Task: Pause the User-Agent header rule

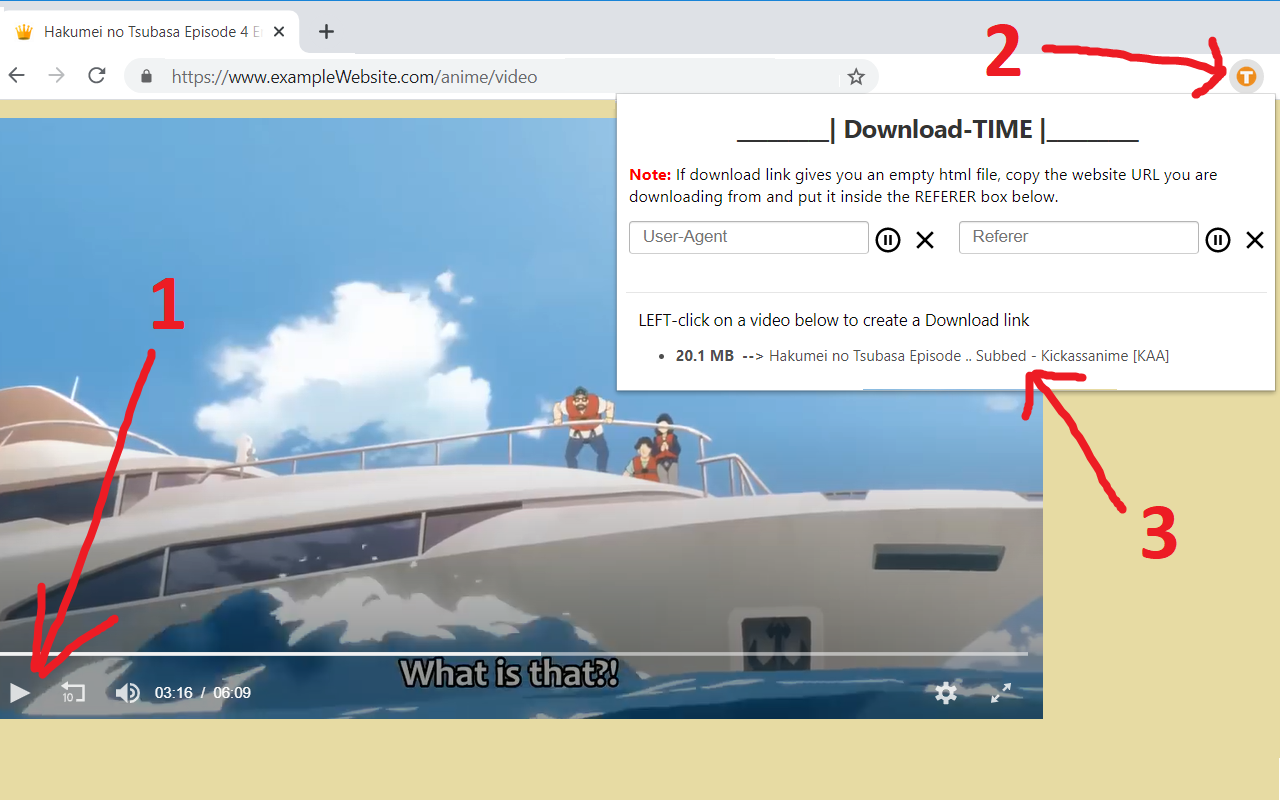Action: pos(888,239)
